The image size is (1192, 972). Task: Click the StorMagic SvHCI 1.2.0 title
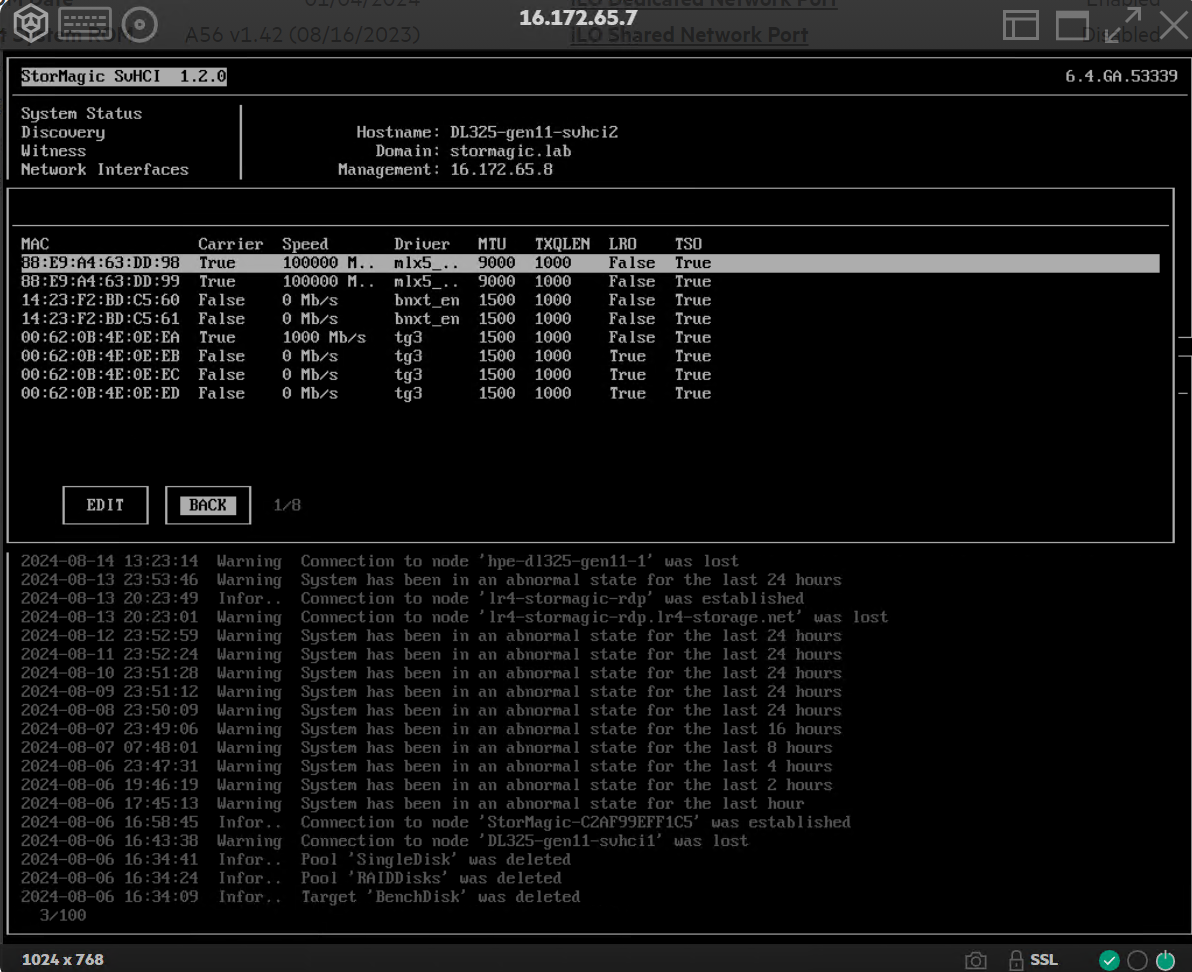123,76
